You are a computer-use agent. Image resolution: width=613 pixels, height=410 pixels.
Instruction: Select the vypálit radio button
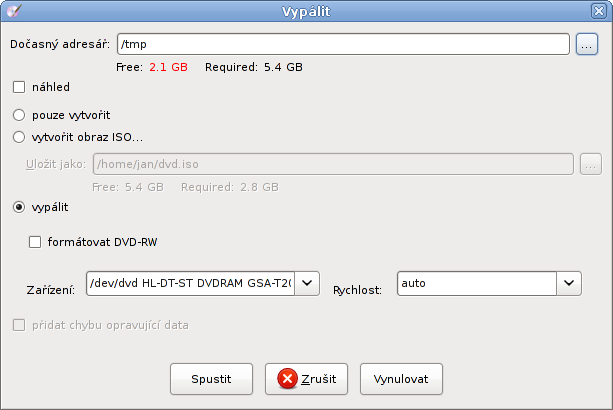click(19, 207)
